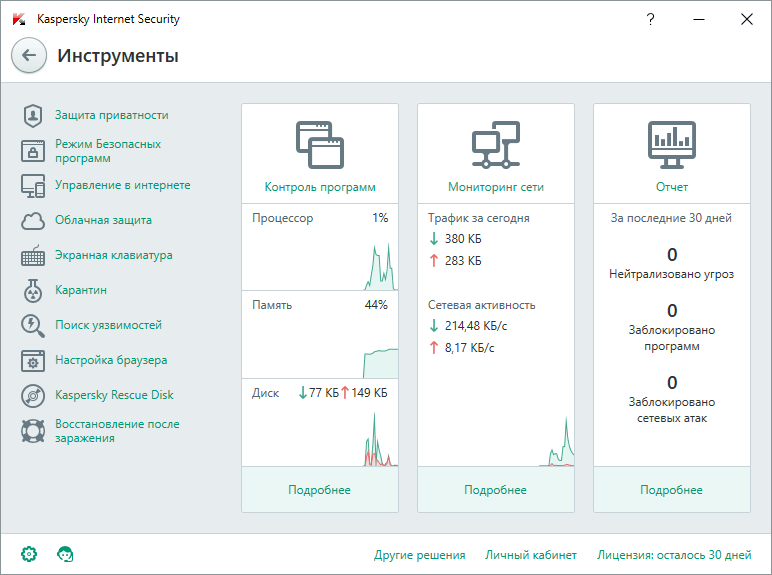Click the 8,17 КБ/с upload speed
This screenshot has width=772, height=575.
coord(470,348)
